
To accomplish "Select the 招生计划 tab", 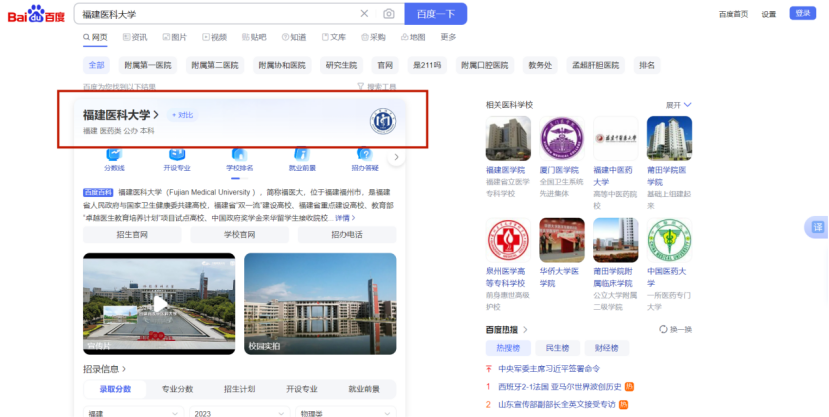I will click(240, 389).
